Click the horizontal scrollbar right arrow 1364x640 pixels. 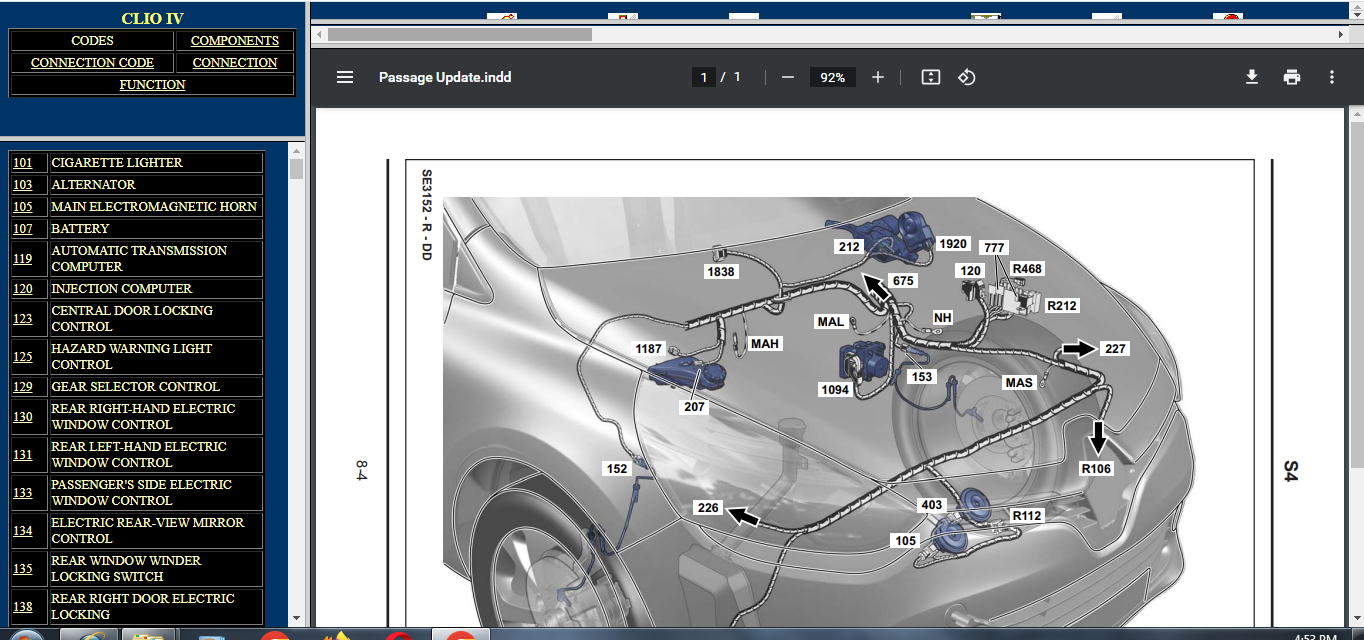click(x=1340, y=34)
